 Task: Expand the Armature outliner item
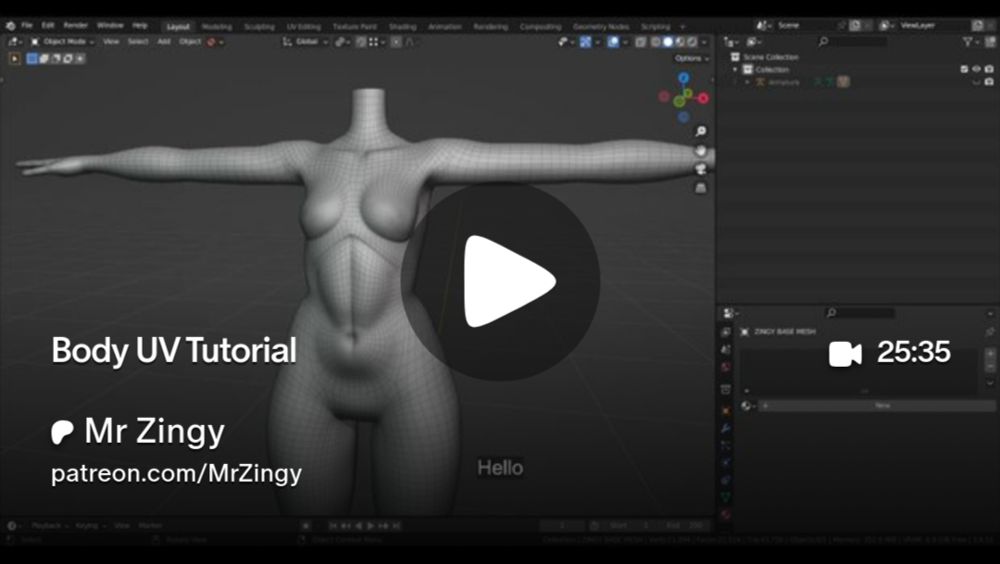pyautogui.click(x=747, y=82)
